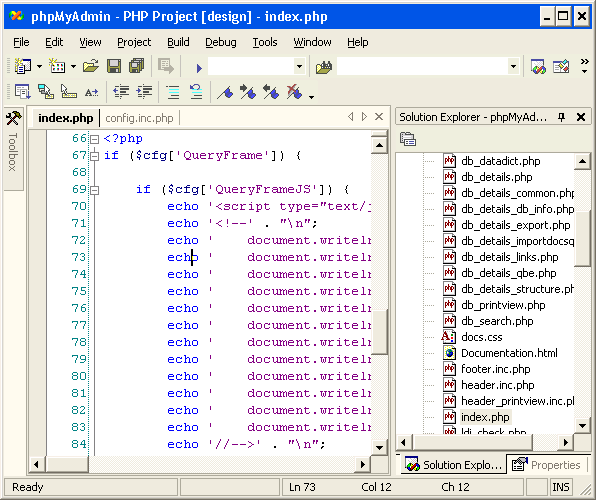
Task: Click the Find in Files binoculars icon
Action: [324, 67]
